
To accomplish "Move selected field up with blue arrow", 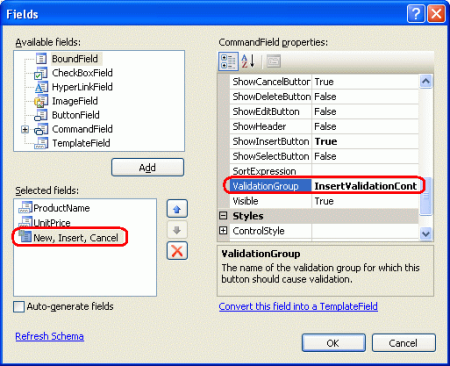I will click(x=177, y=209).
